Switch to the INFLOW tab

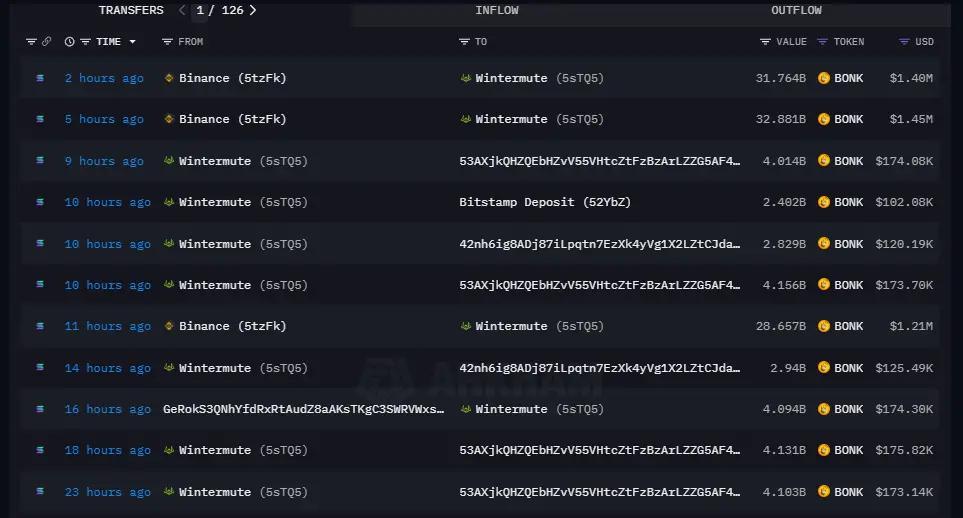497,10
